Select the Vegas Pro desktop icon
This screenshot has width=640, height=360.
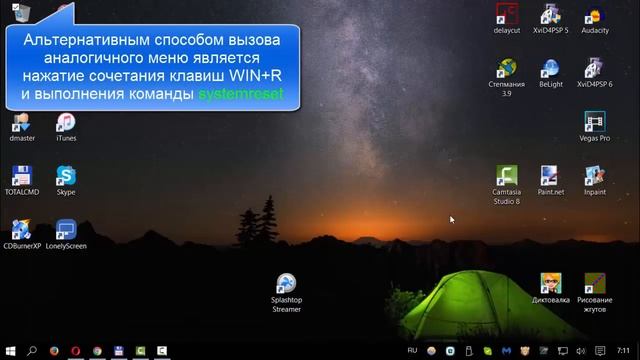pos(595,126)
